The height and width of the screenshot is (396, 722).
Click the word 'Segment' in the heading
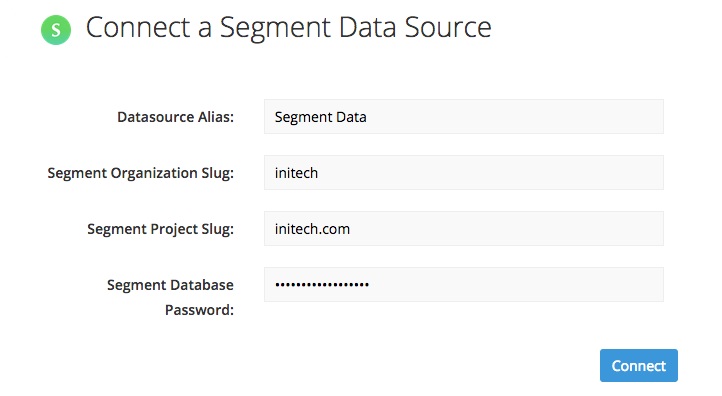click(x=275, y=29)
